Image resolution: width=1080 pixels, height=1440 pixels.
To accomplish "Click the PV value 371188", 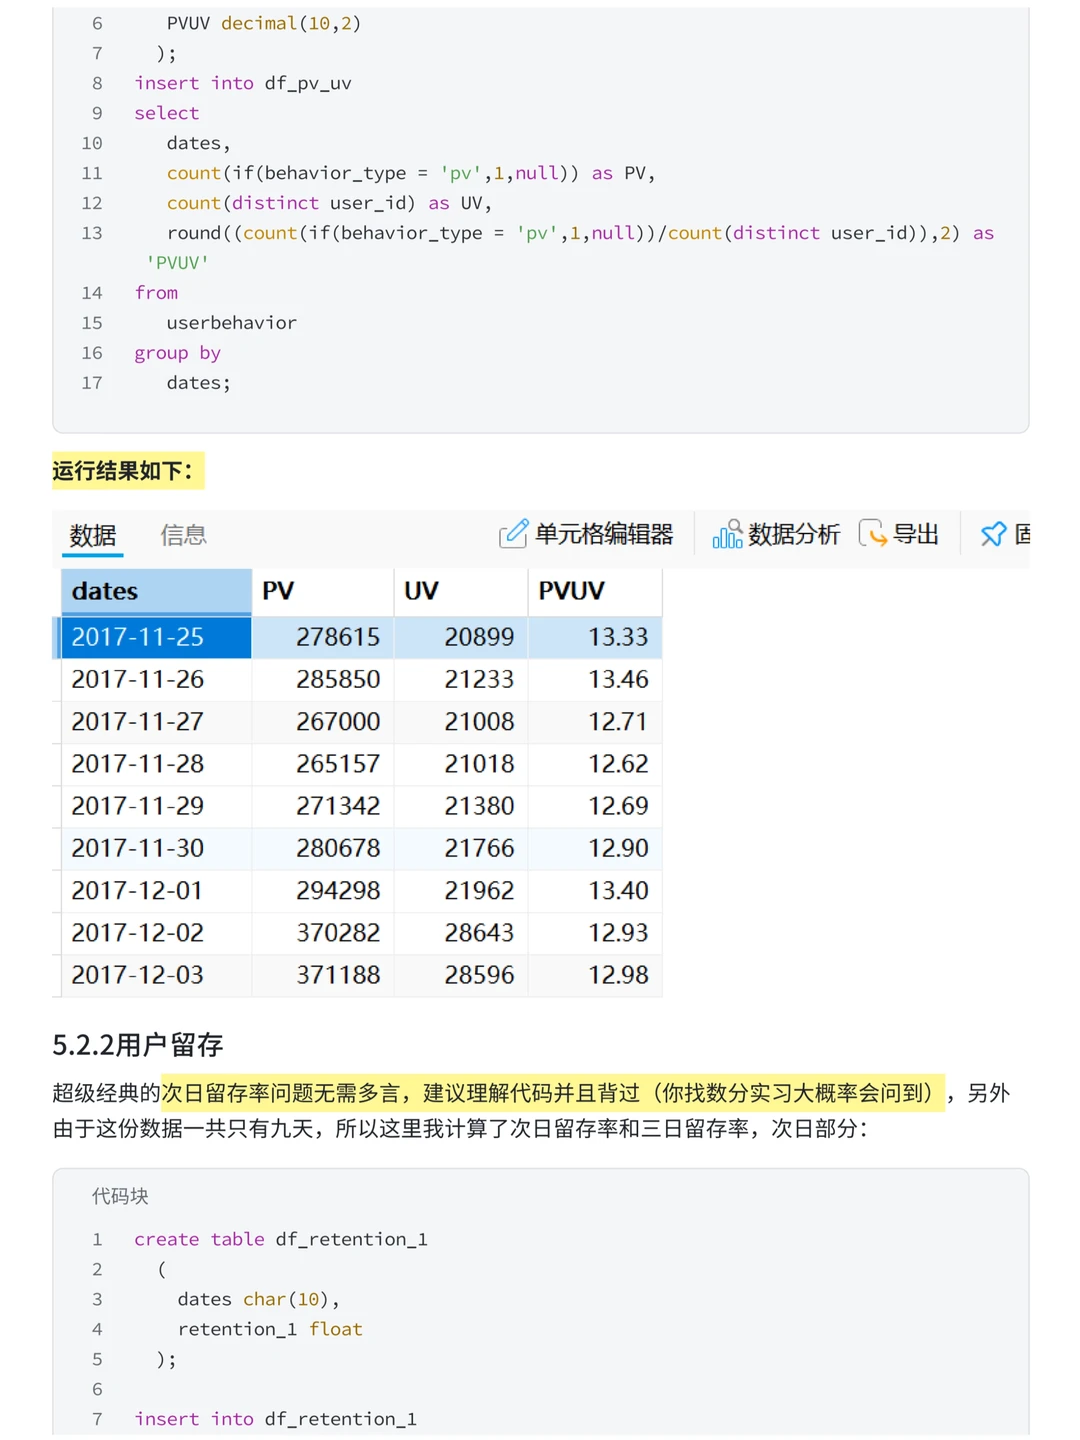I will (x=323, y=974).
